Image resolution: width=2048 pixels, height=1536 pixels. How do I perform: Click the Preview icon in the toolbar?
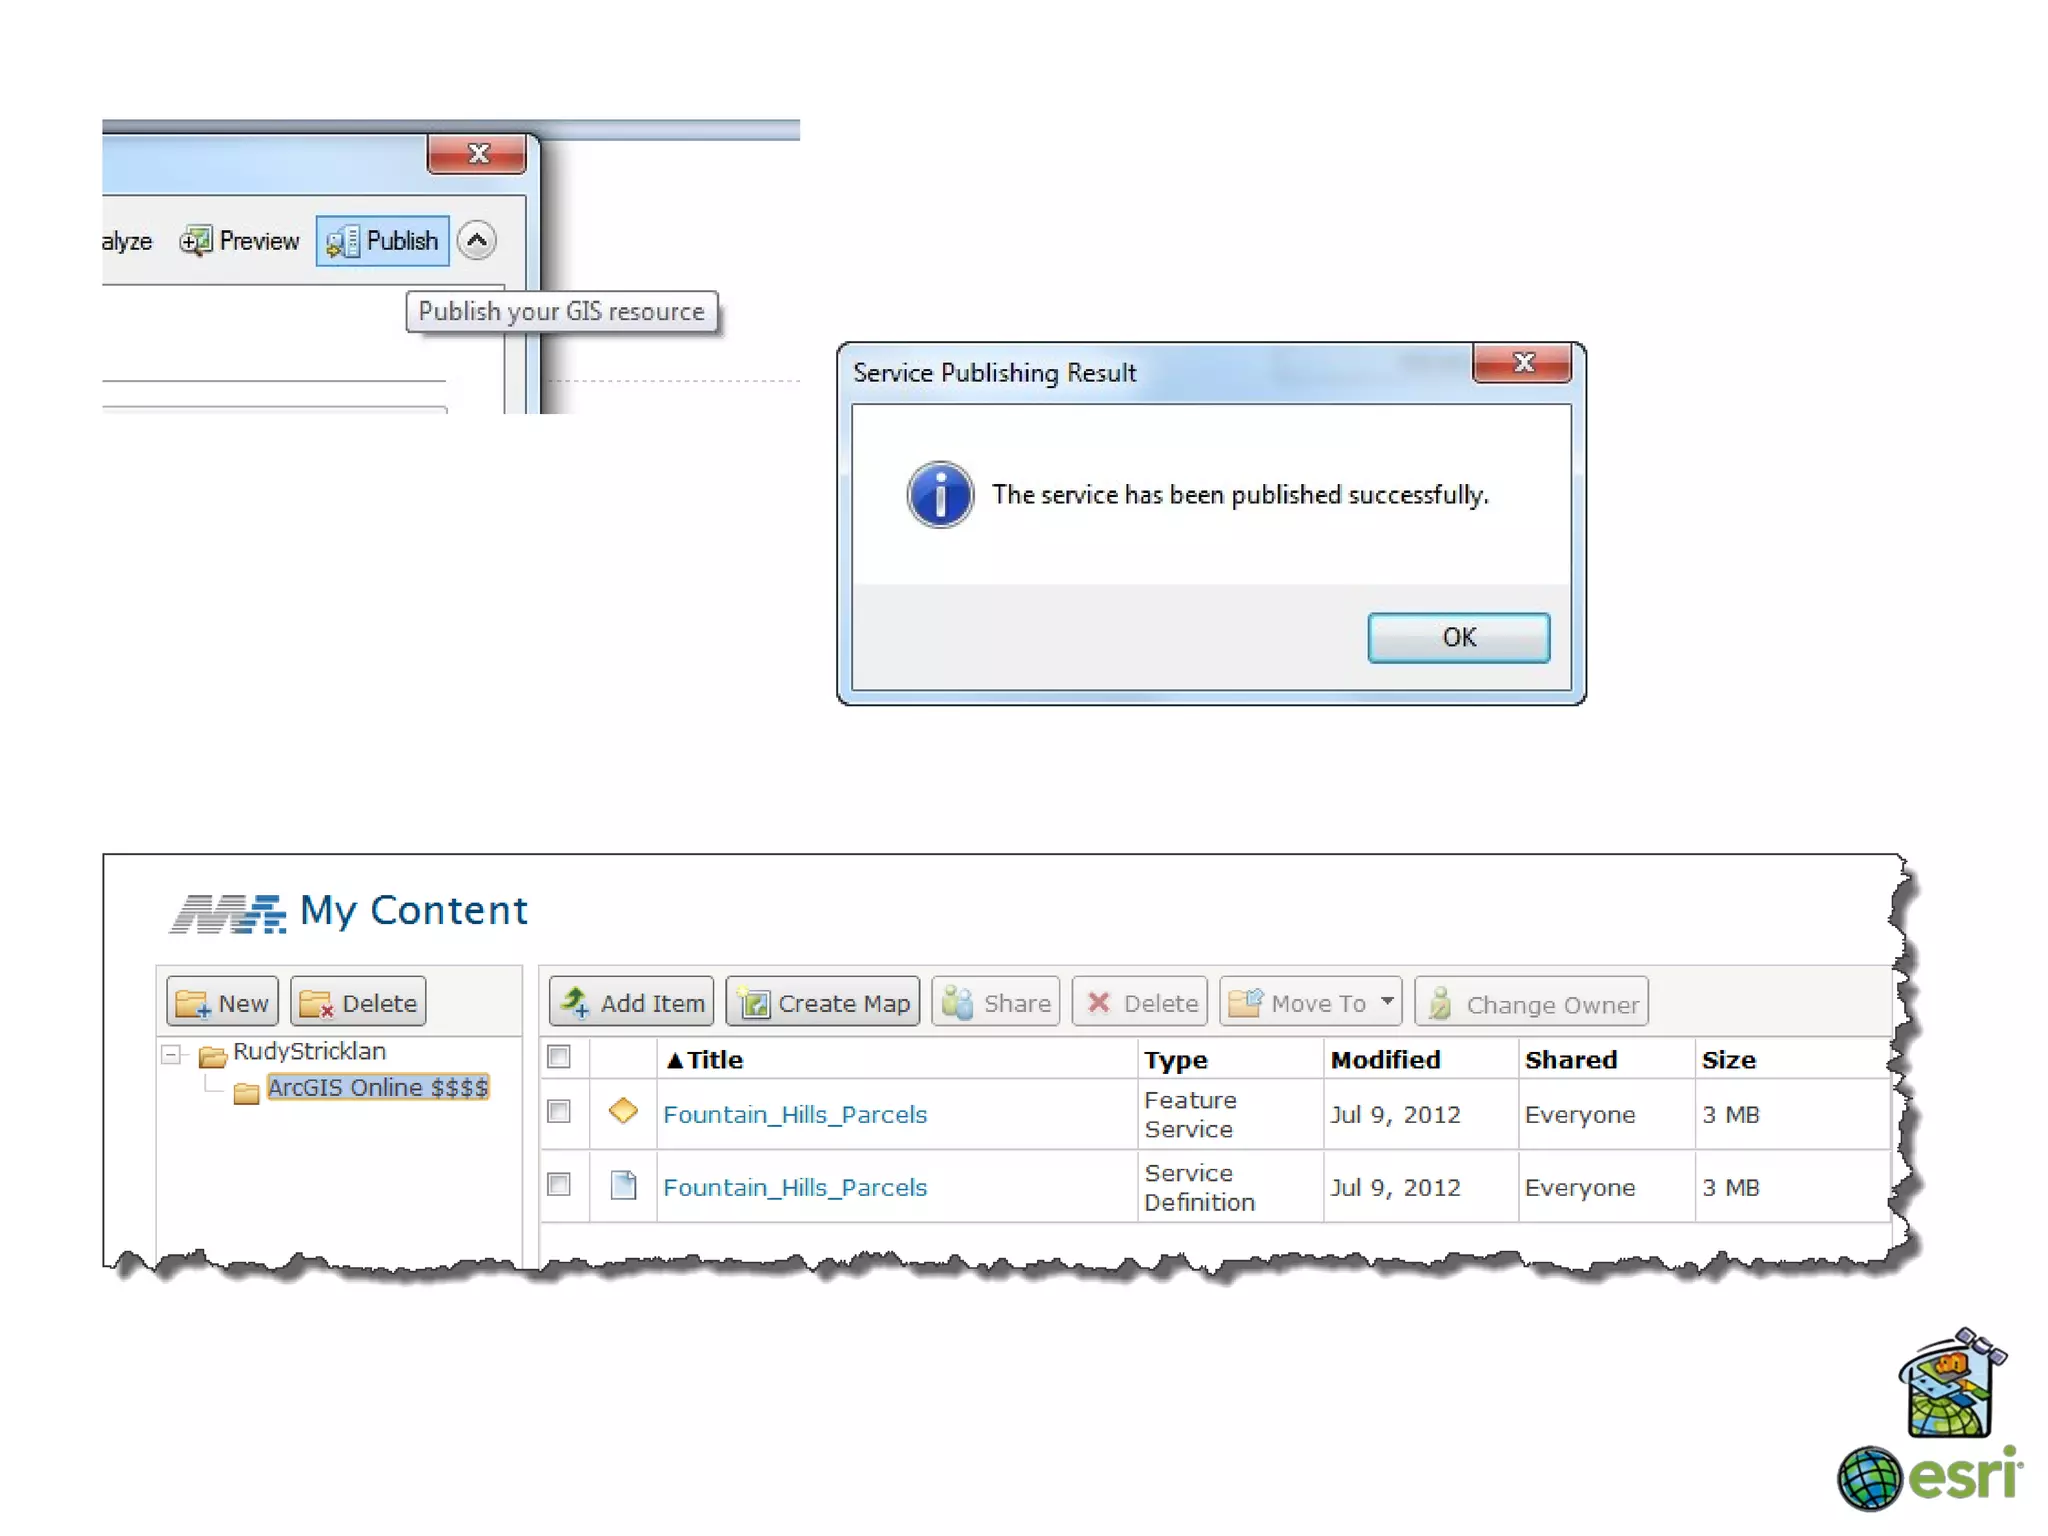coord(196,241)
